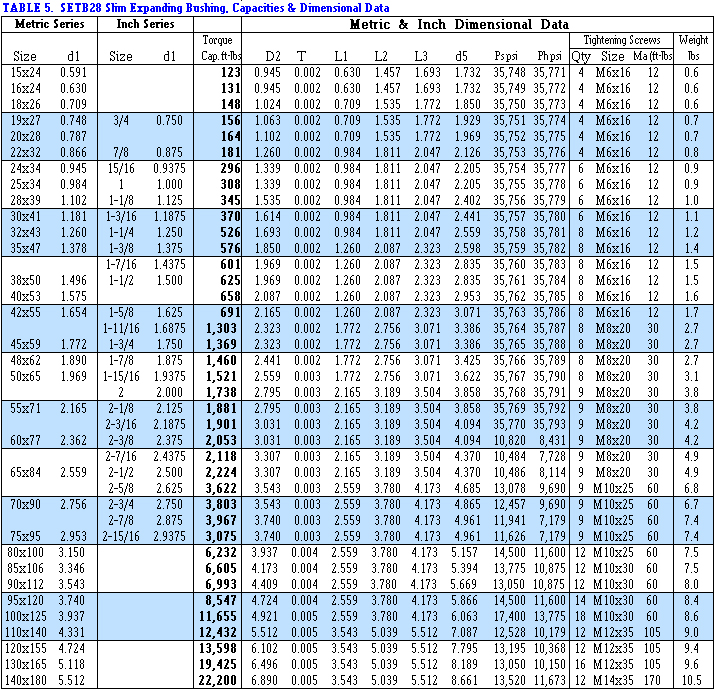Click Ph psi value '13,775'

point(550,616)
